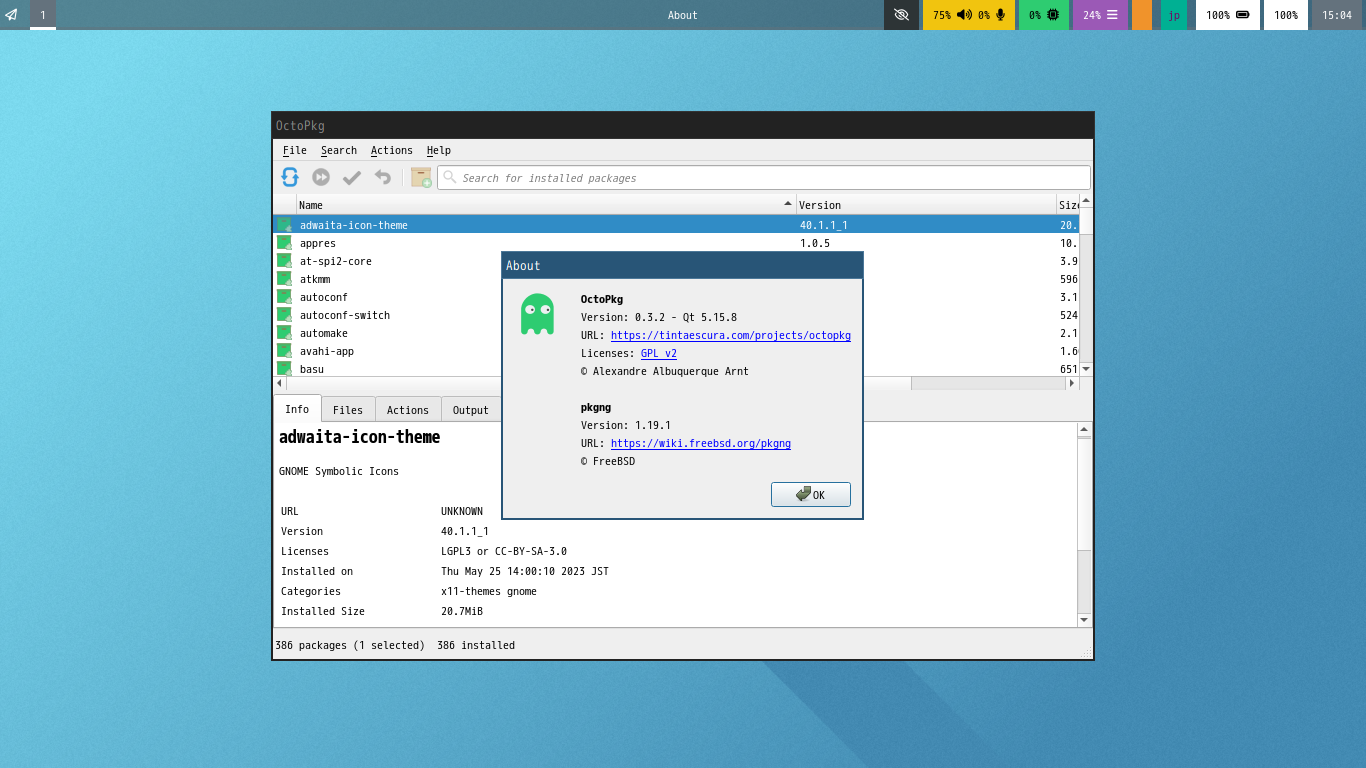Select the avahi-app package name
The height and width of the screenshot is (768, 1366).
pos(327,351)
